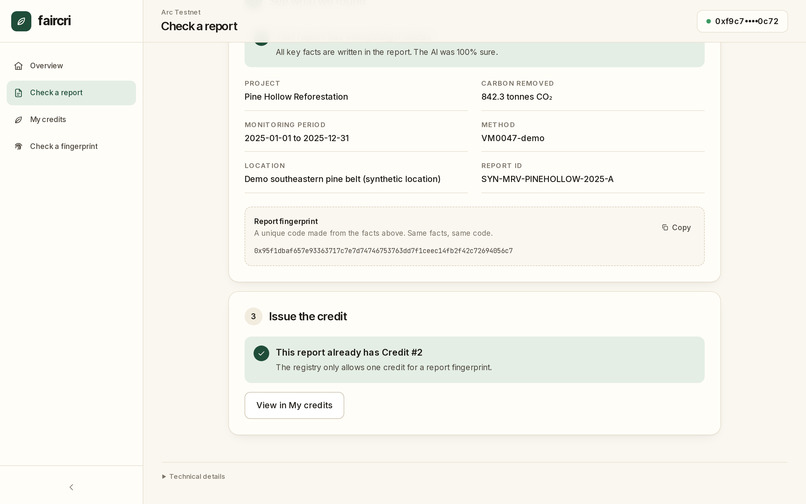806x504 pixels.
Task: Click the Arc Testnet network label
Action: (180, 12)
